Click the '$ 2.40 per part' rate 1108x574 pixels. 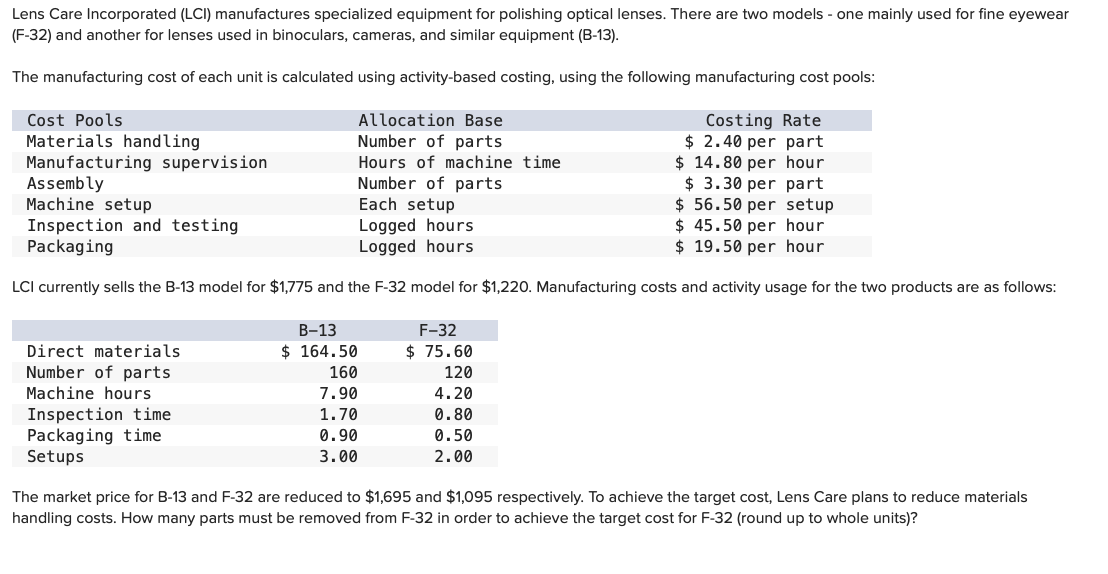point(754,141)
